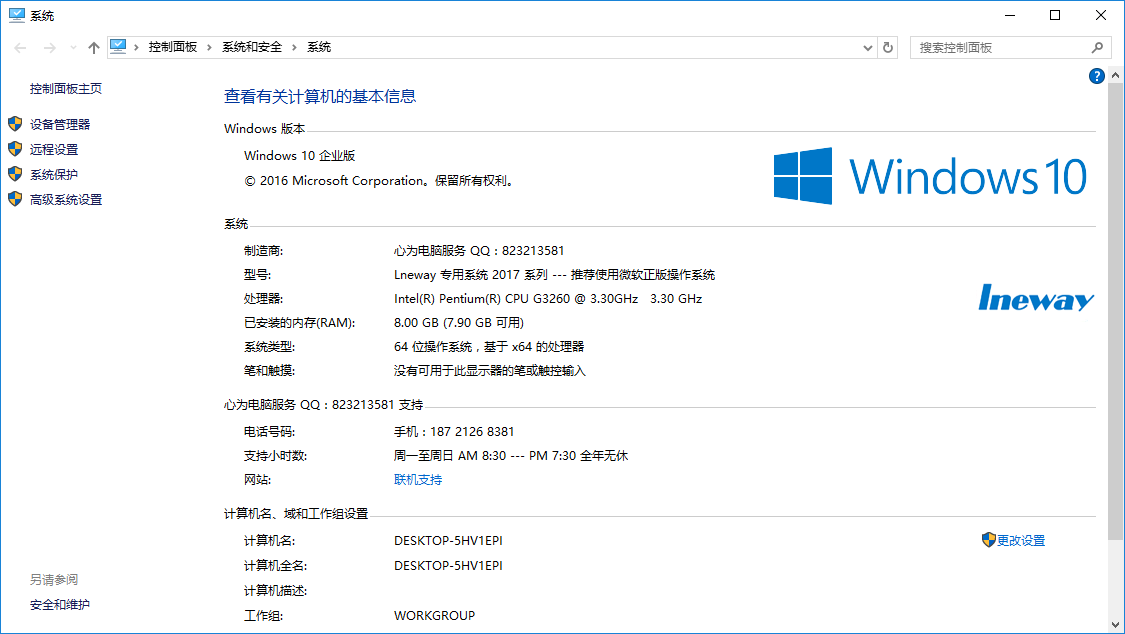Open the 联机支持 website link
Image resolution: width=1125 pixels, height=634 pixels.
click(418, 480)
